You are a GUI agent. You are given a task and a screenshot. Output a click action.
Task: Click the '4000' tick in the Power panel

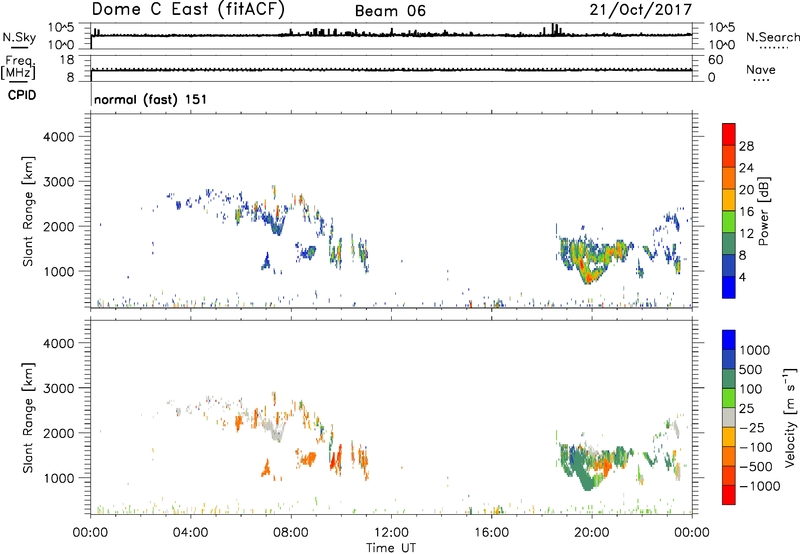(x=59, y=137)
